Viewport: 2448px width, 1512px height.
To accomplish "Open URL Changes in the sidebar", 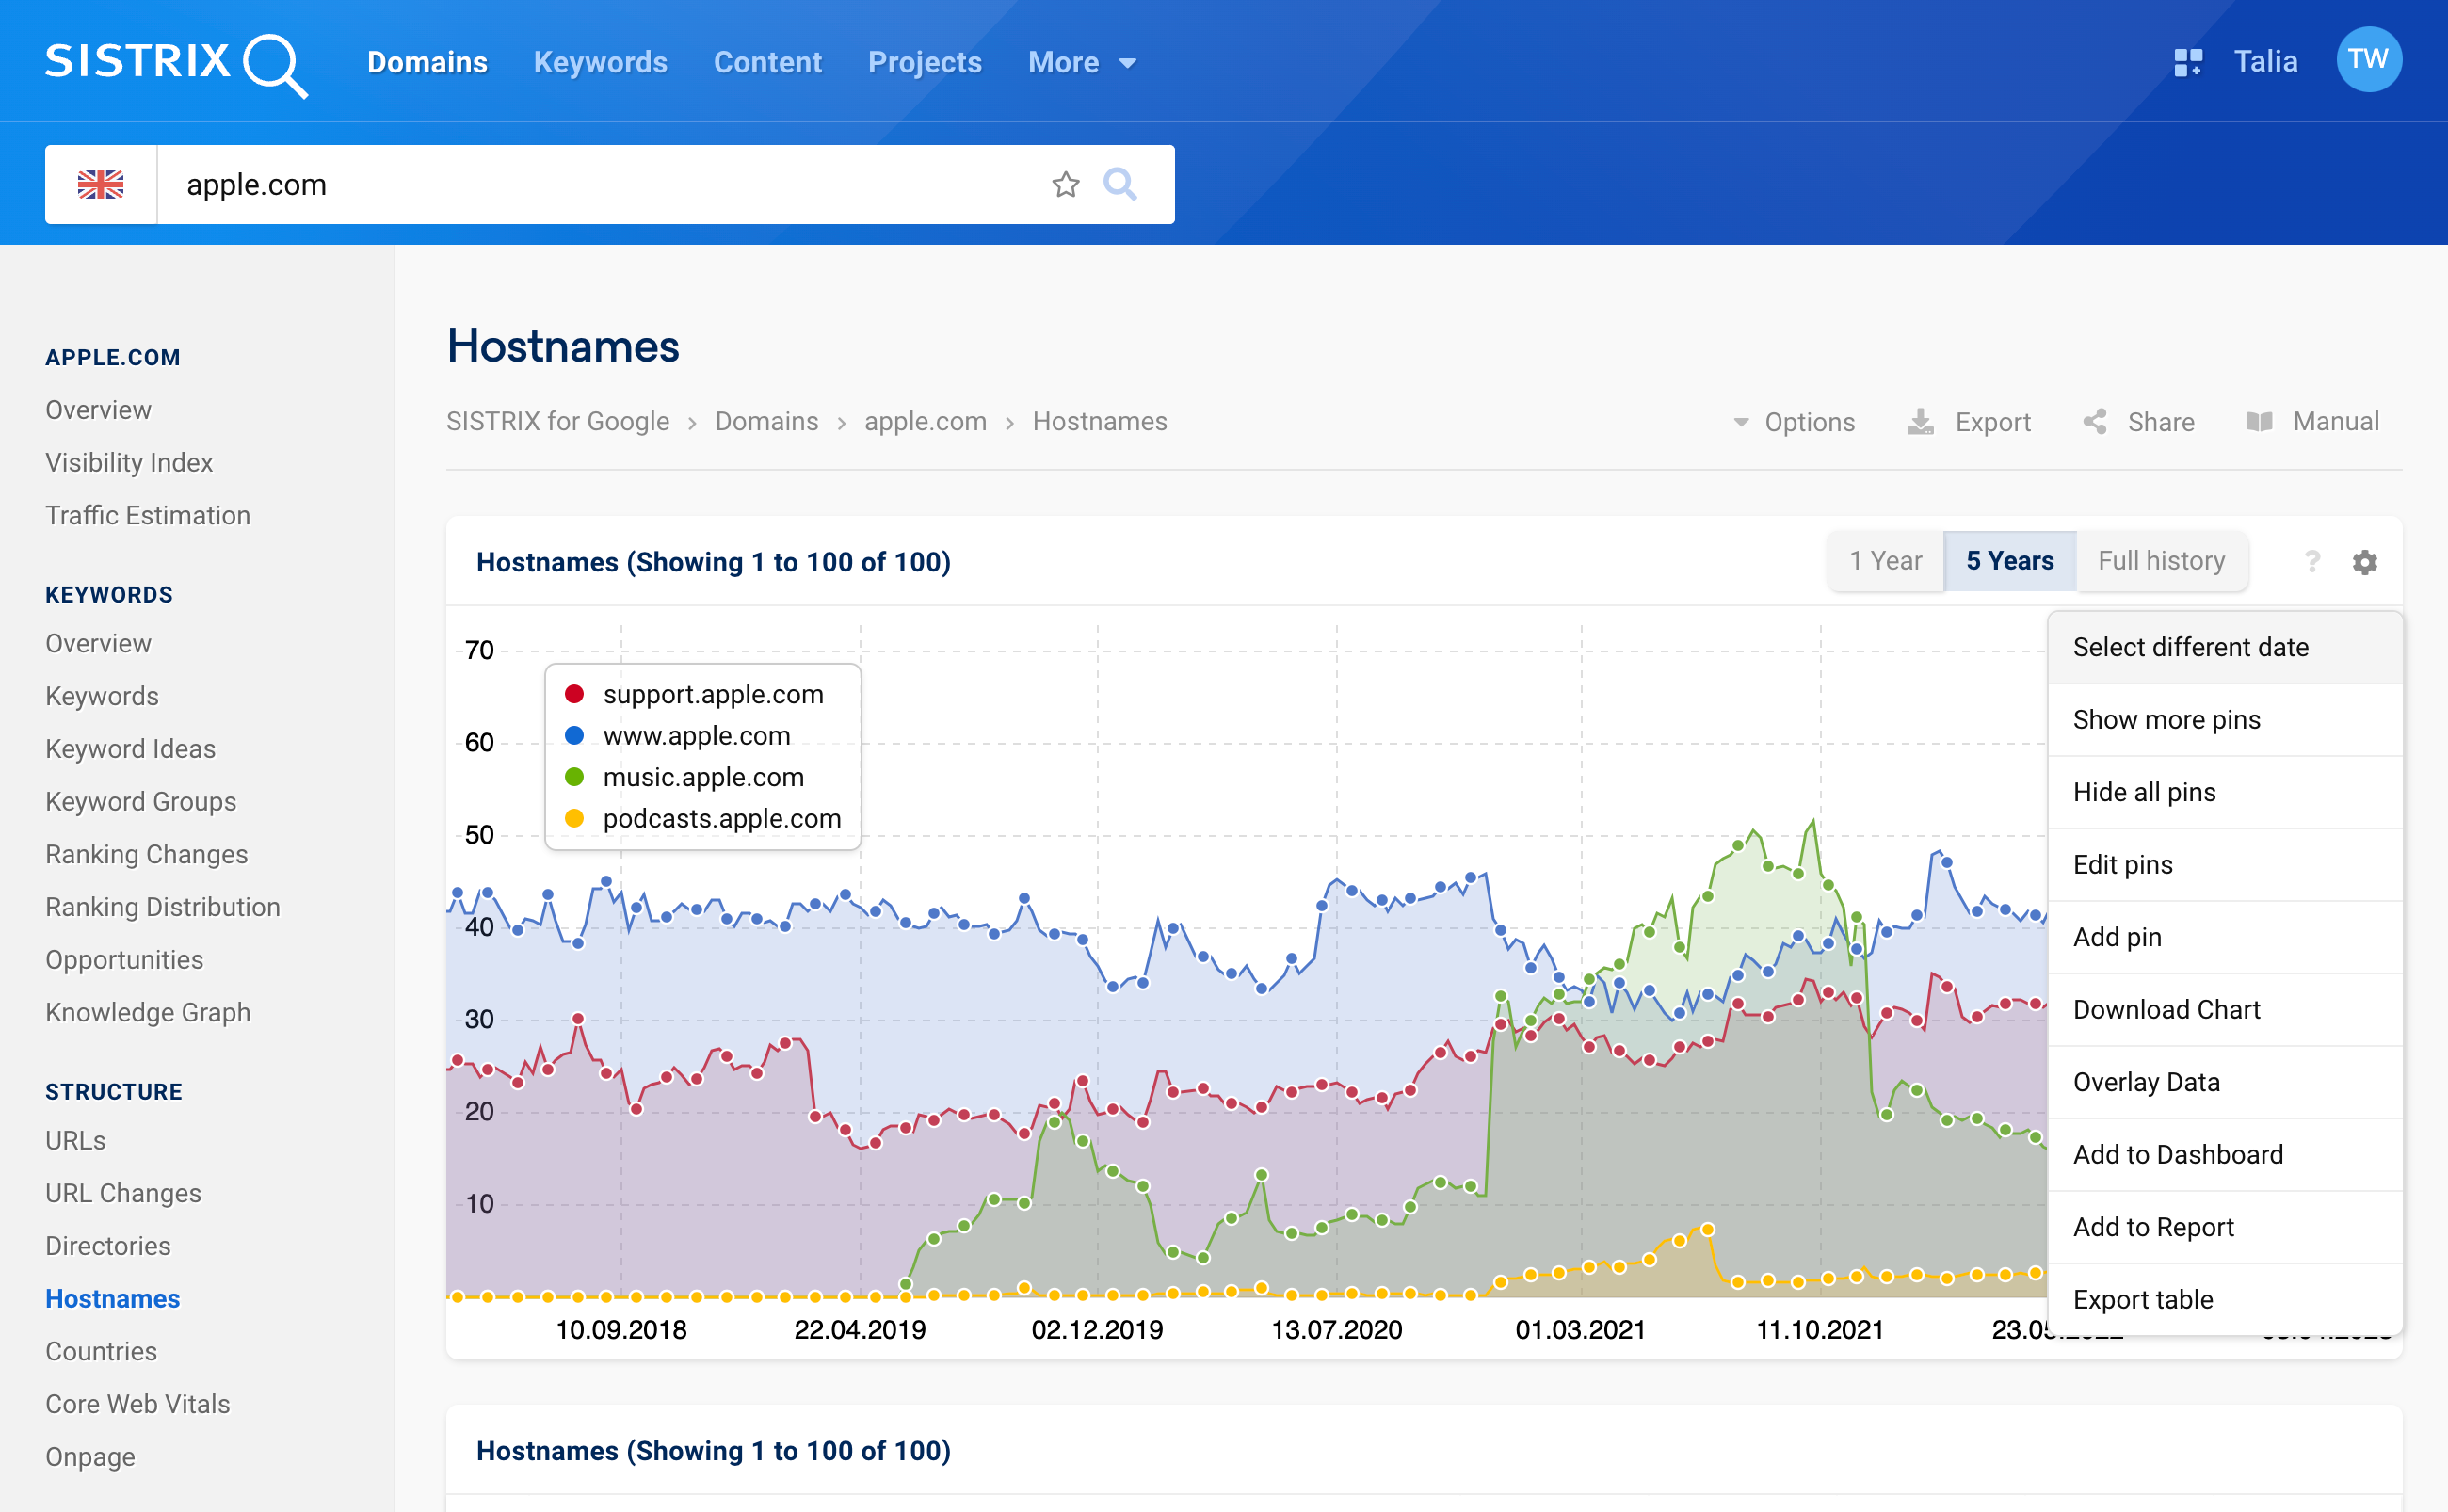I will point(123,1194).
